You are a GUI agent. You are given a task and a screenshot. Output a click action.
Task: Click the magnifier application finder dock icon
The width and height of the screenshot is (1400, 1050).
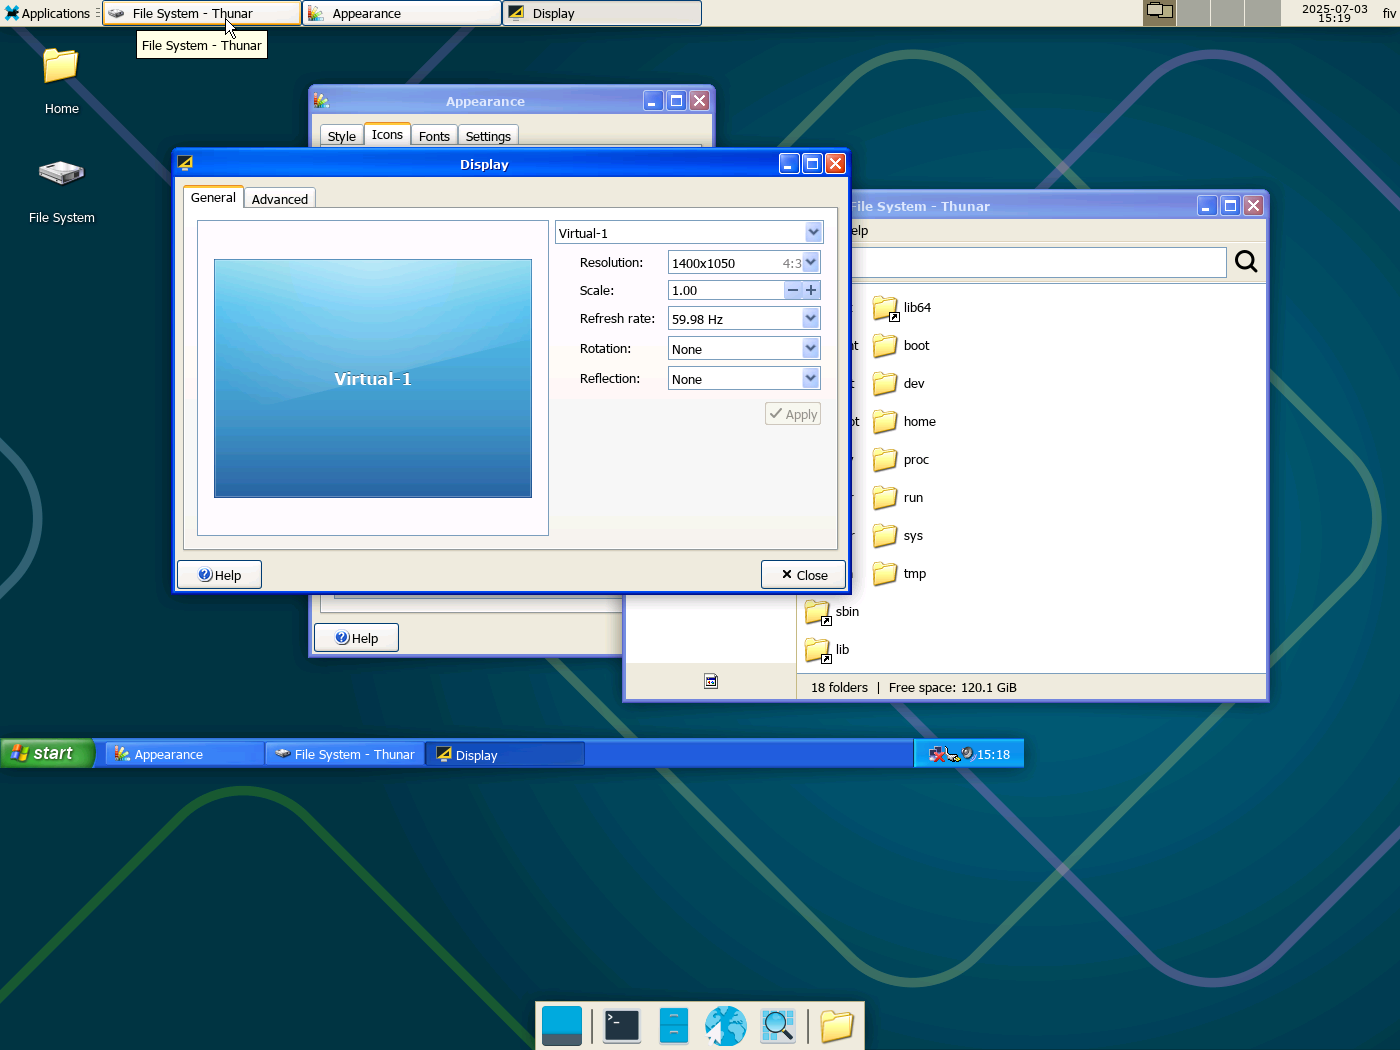click(x=777, y=1026)
